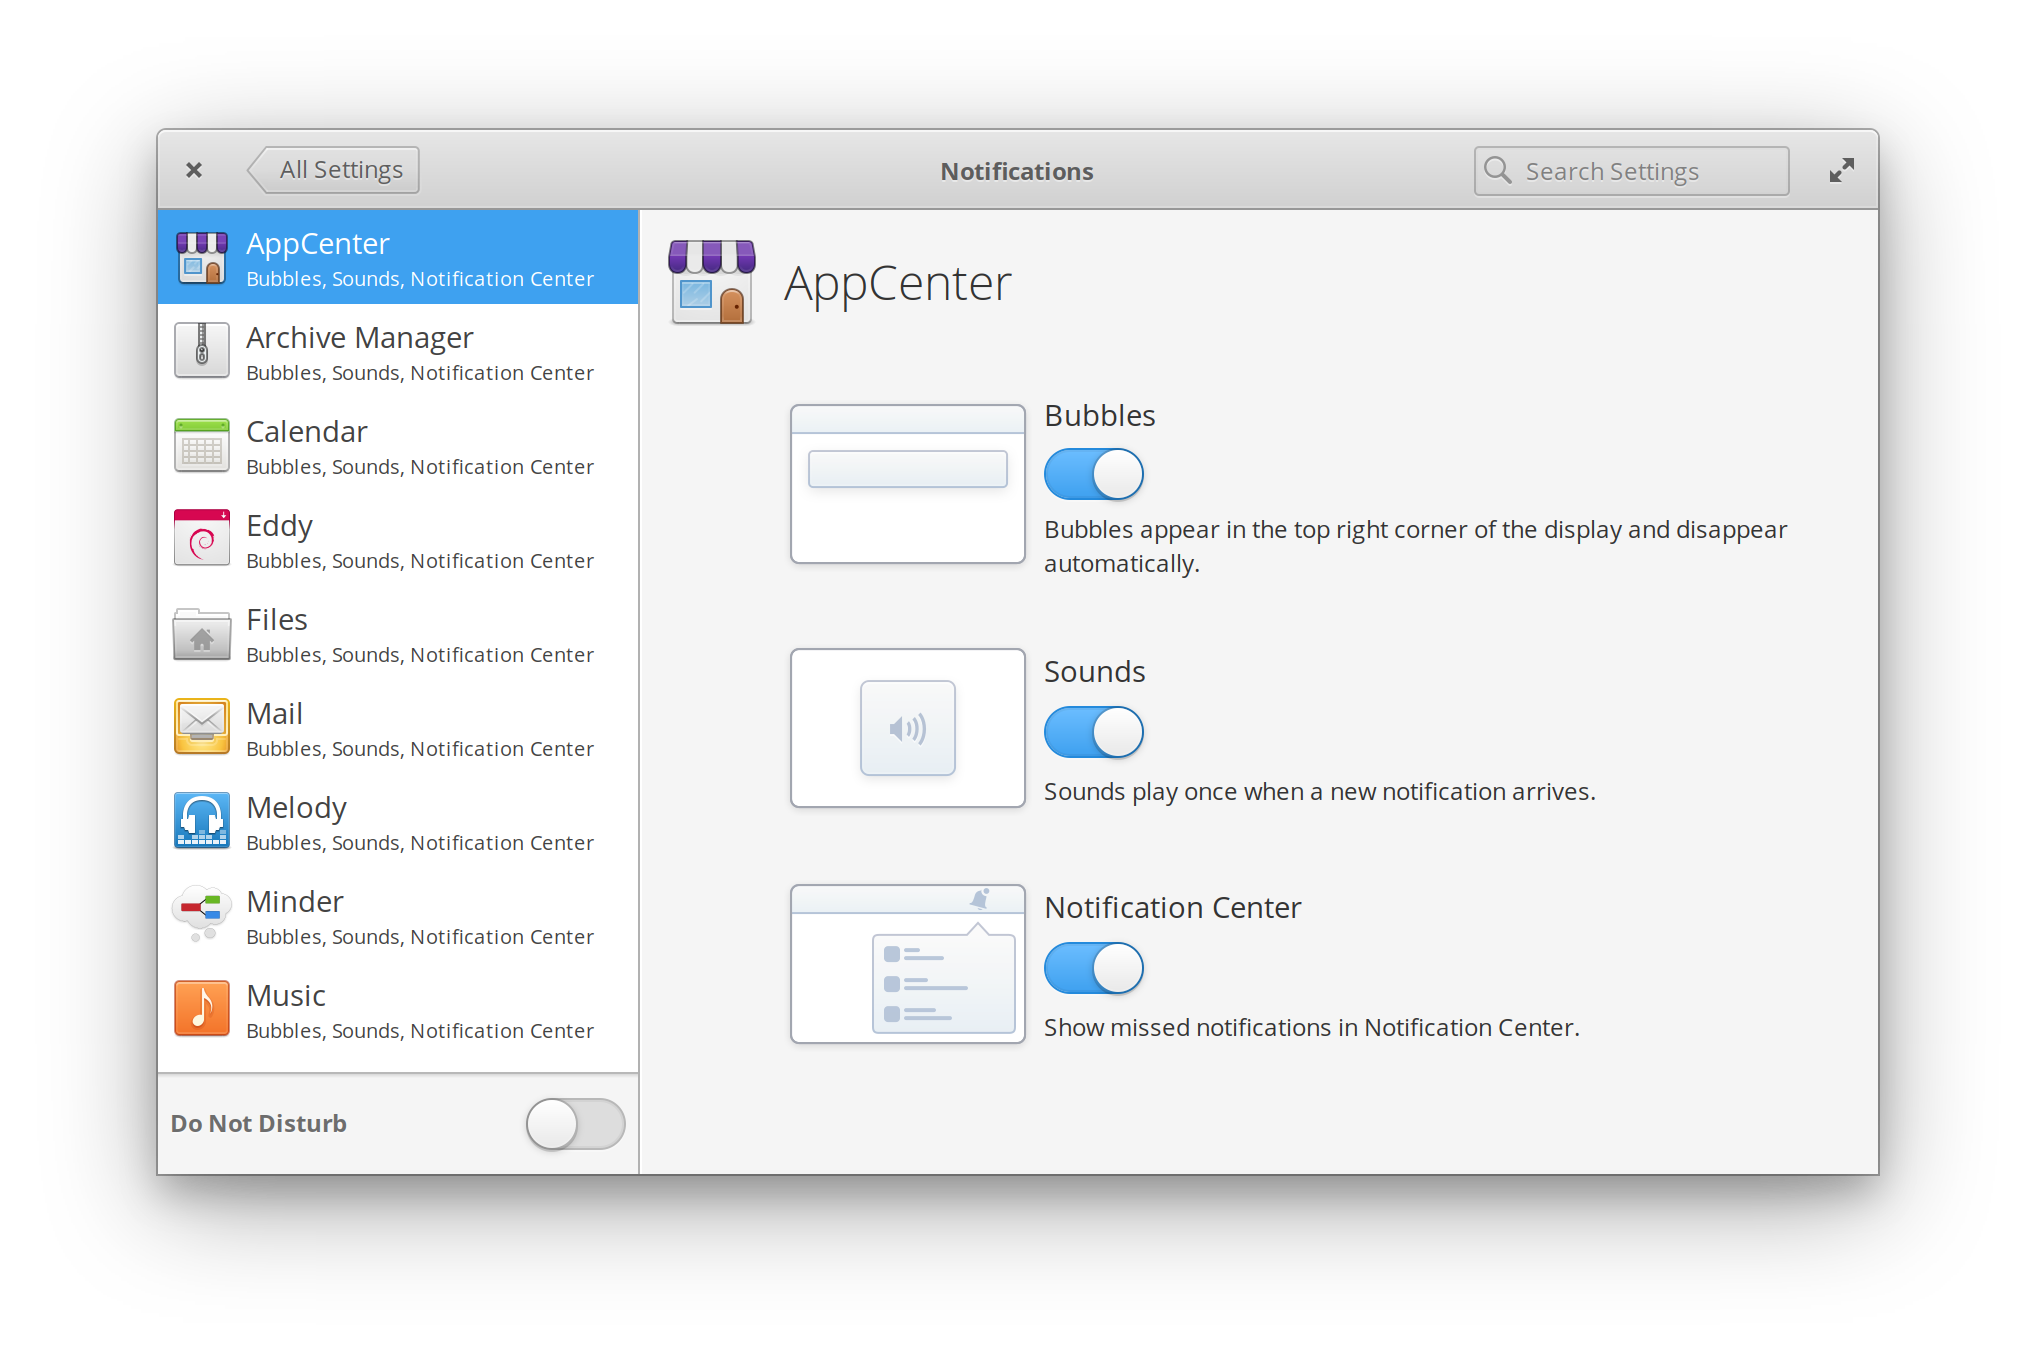Select the AppCenter entry in sidebar

click(398, 258)
